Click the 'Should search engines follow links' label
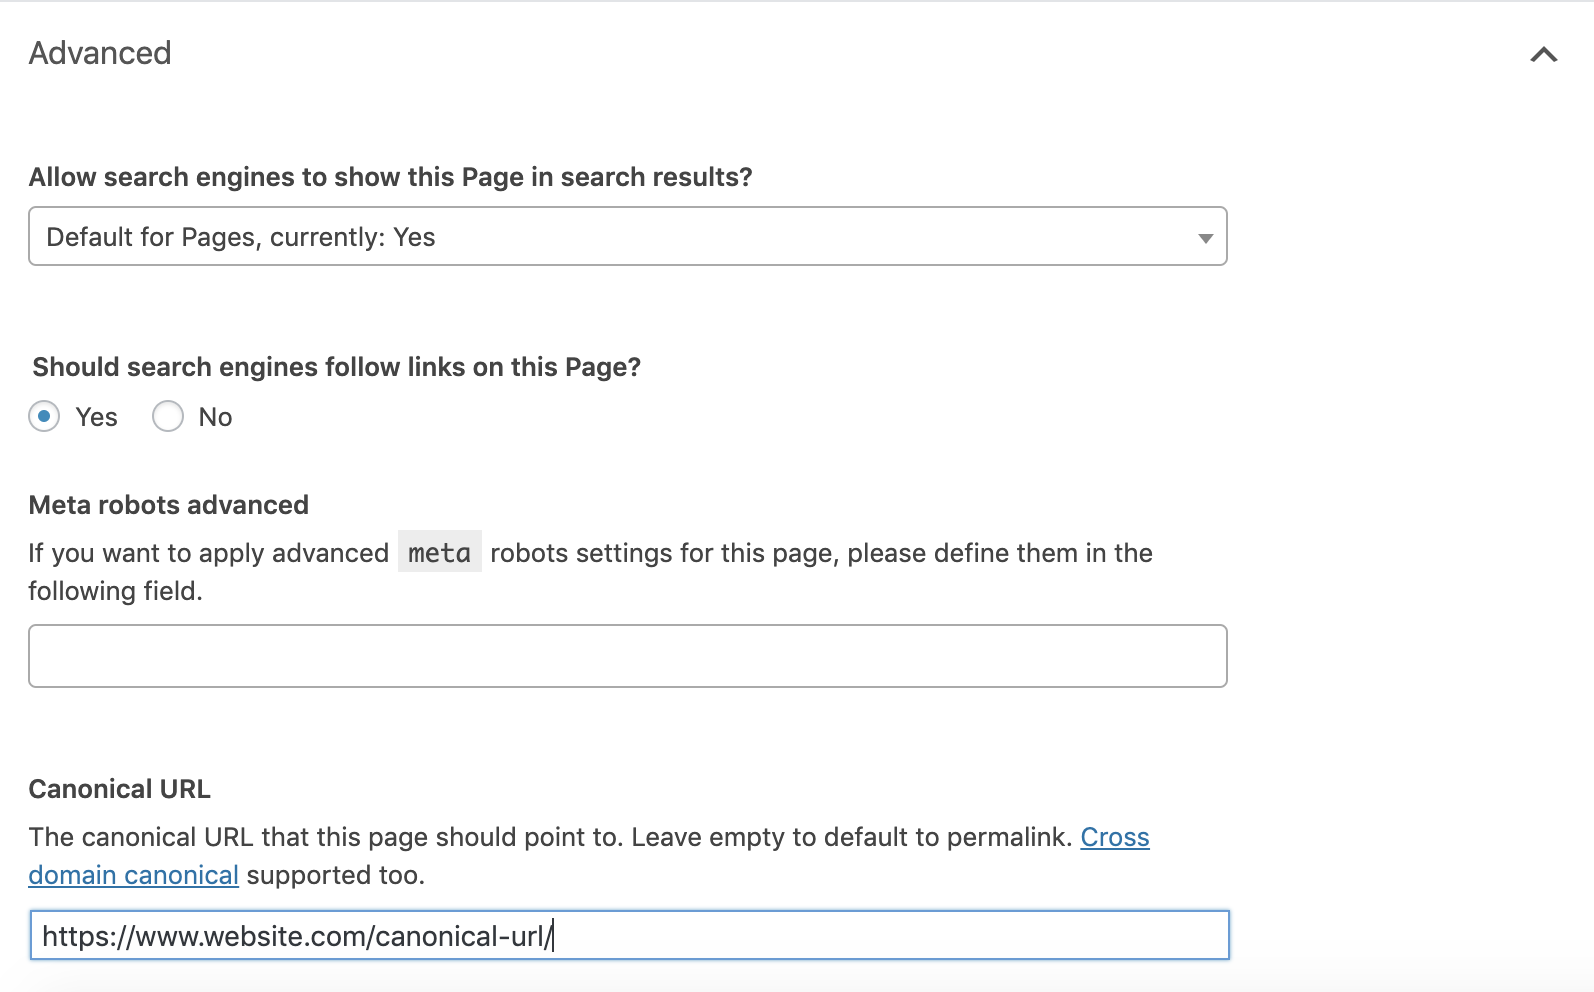1594x992 pixels. 336,367
